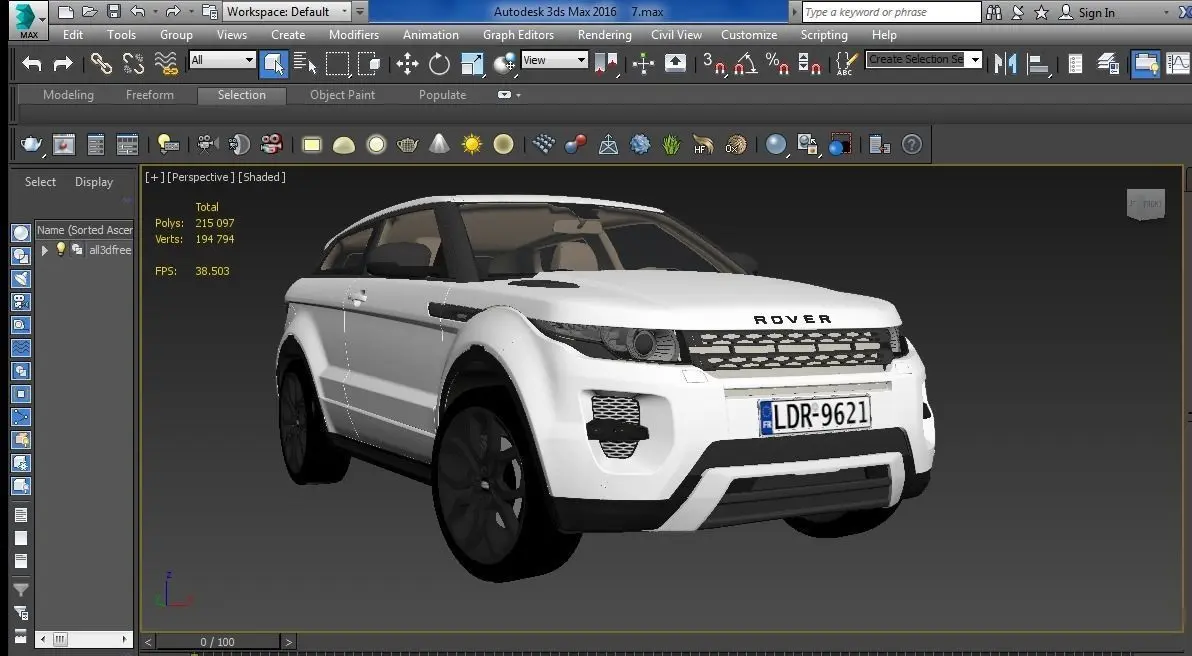
Task: Click the Select and Manipulate icon
Action: point(643,64)
